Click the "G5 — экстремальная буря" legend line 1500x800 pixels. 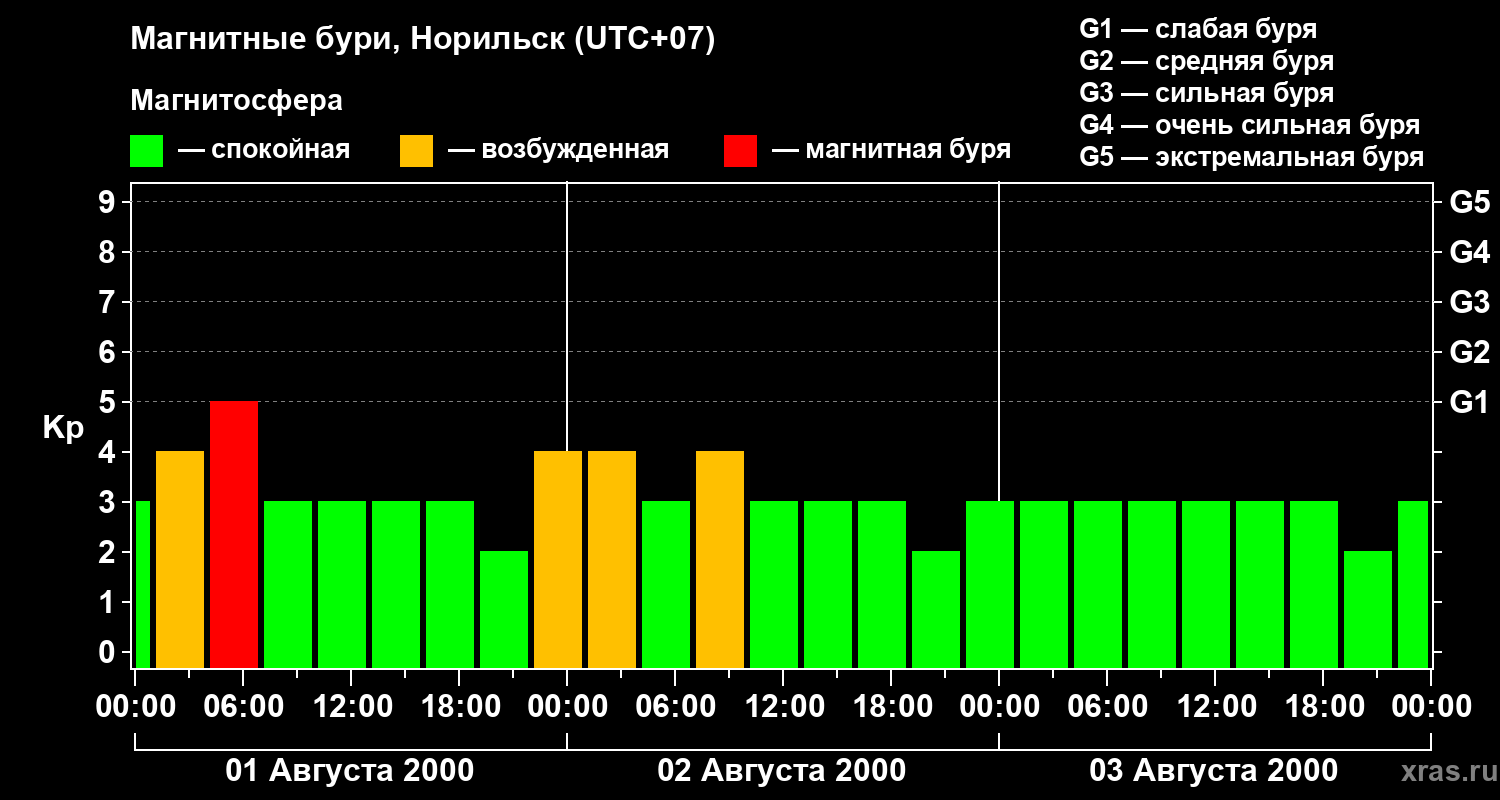click(1252, 157)
